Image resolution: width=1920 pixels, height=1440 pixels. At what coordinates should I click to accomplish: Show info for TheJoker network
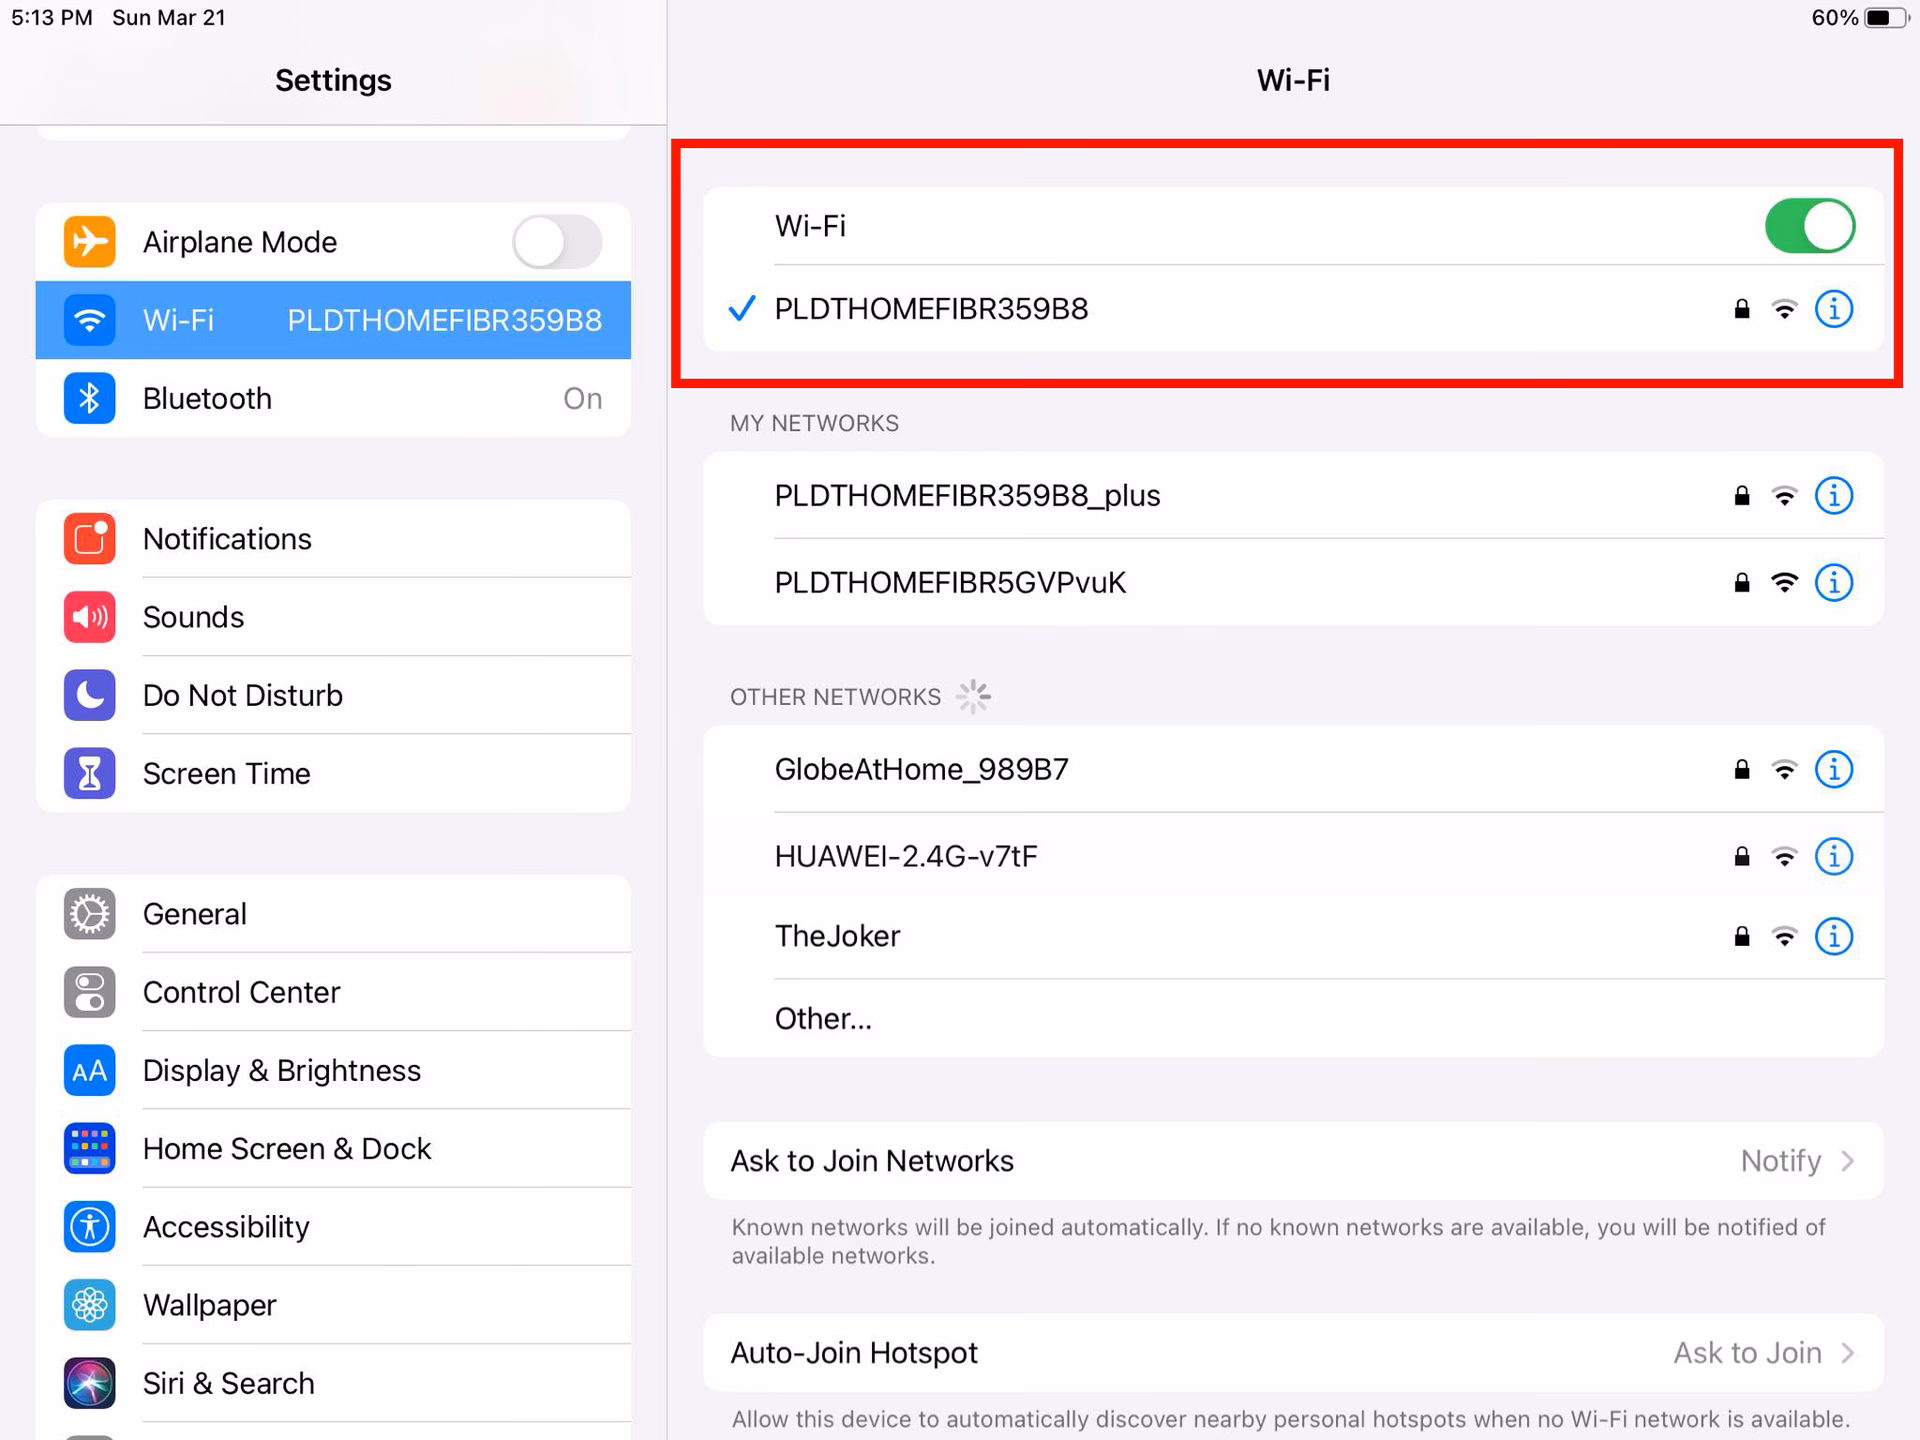[x=1834, y=936]
